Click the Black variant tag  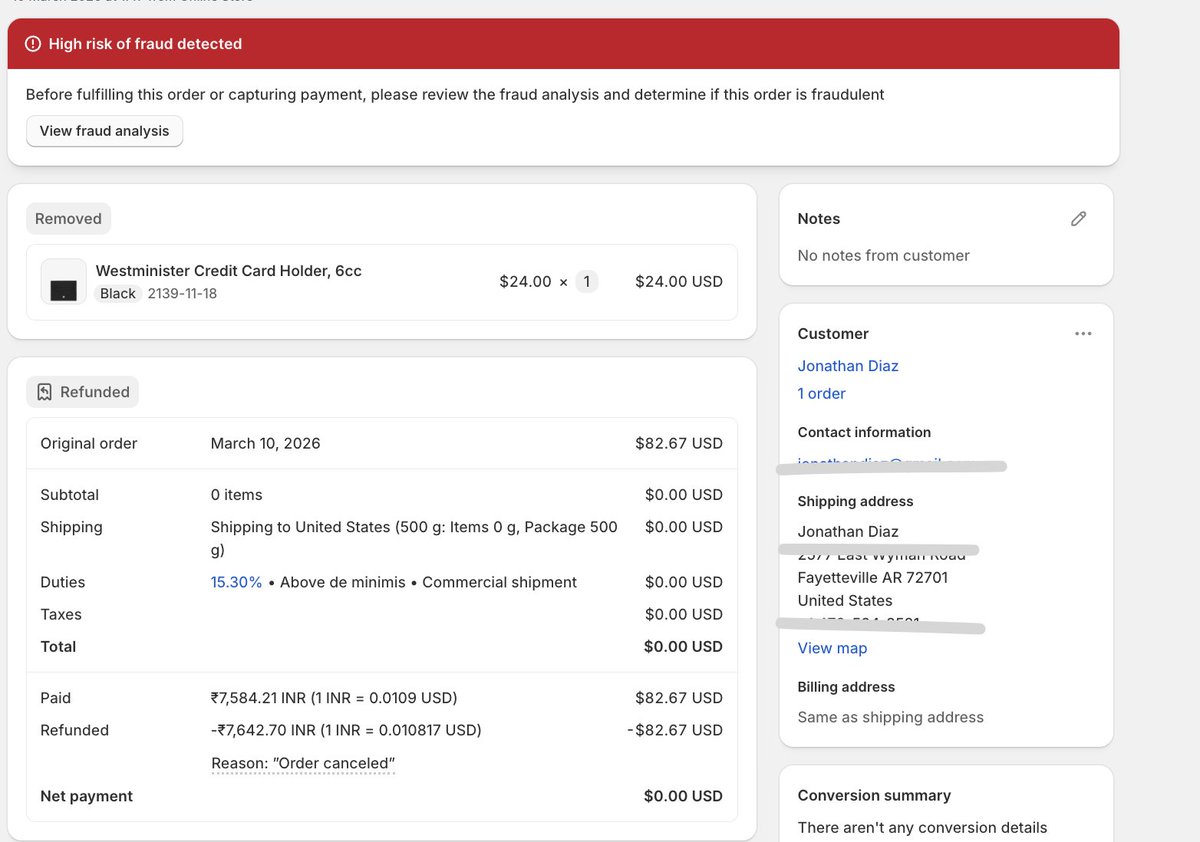(118, 294)
